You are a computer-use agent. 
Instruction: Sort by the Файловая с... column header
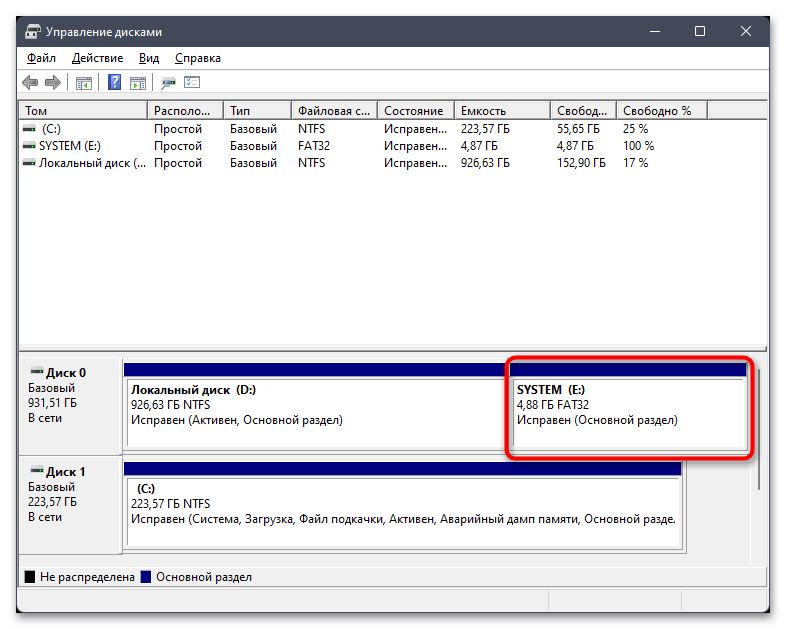pyautogui.click(x=334, y=111)
